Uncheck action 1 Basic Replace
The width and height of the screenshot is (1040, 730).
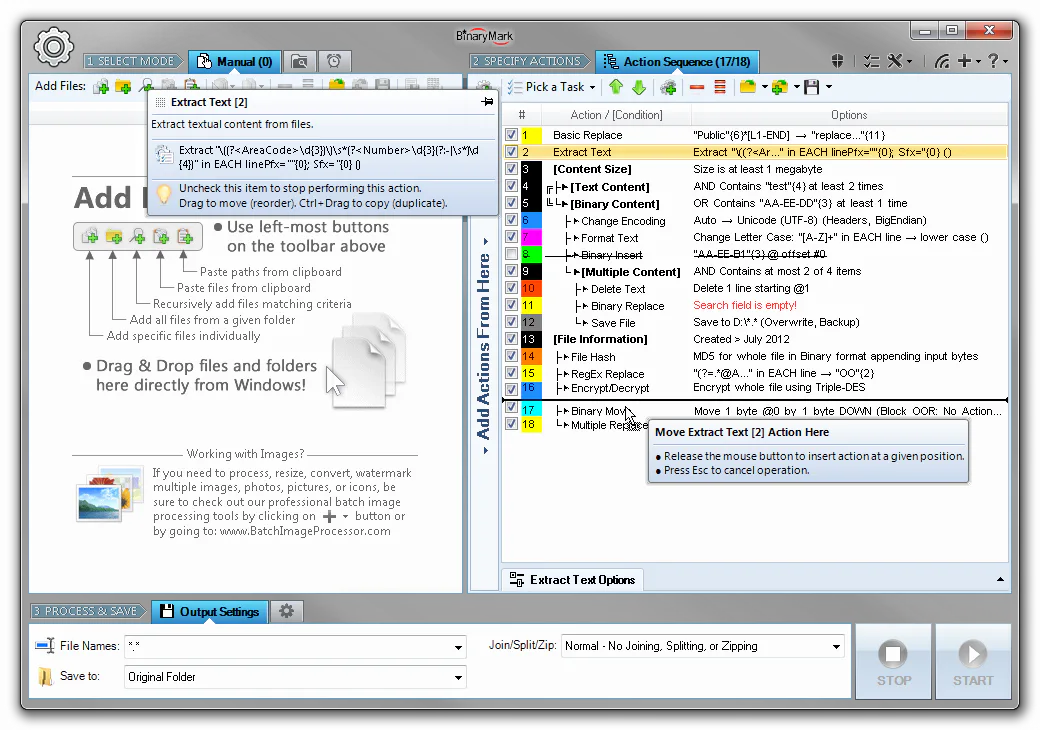[511, 135]
